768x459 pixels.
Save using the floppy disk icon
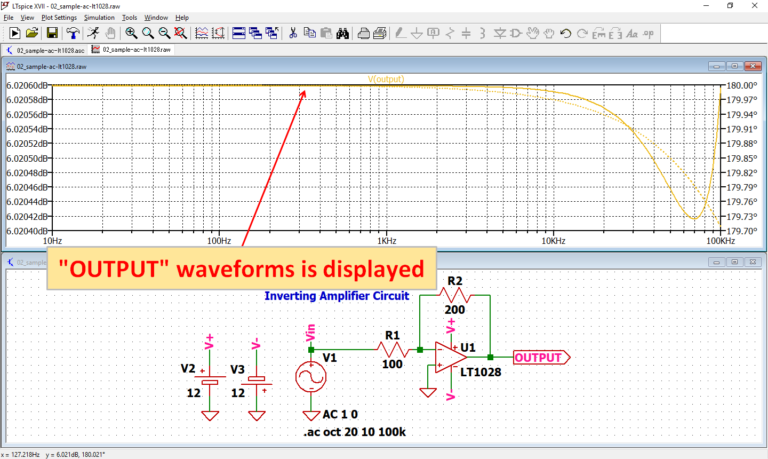(x=52, y=33)
